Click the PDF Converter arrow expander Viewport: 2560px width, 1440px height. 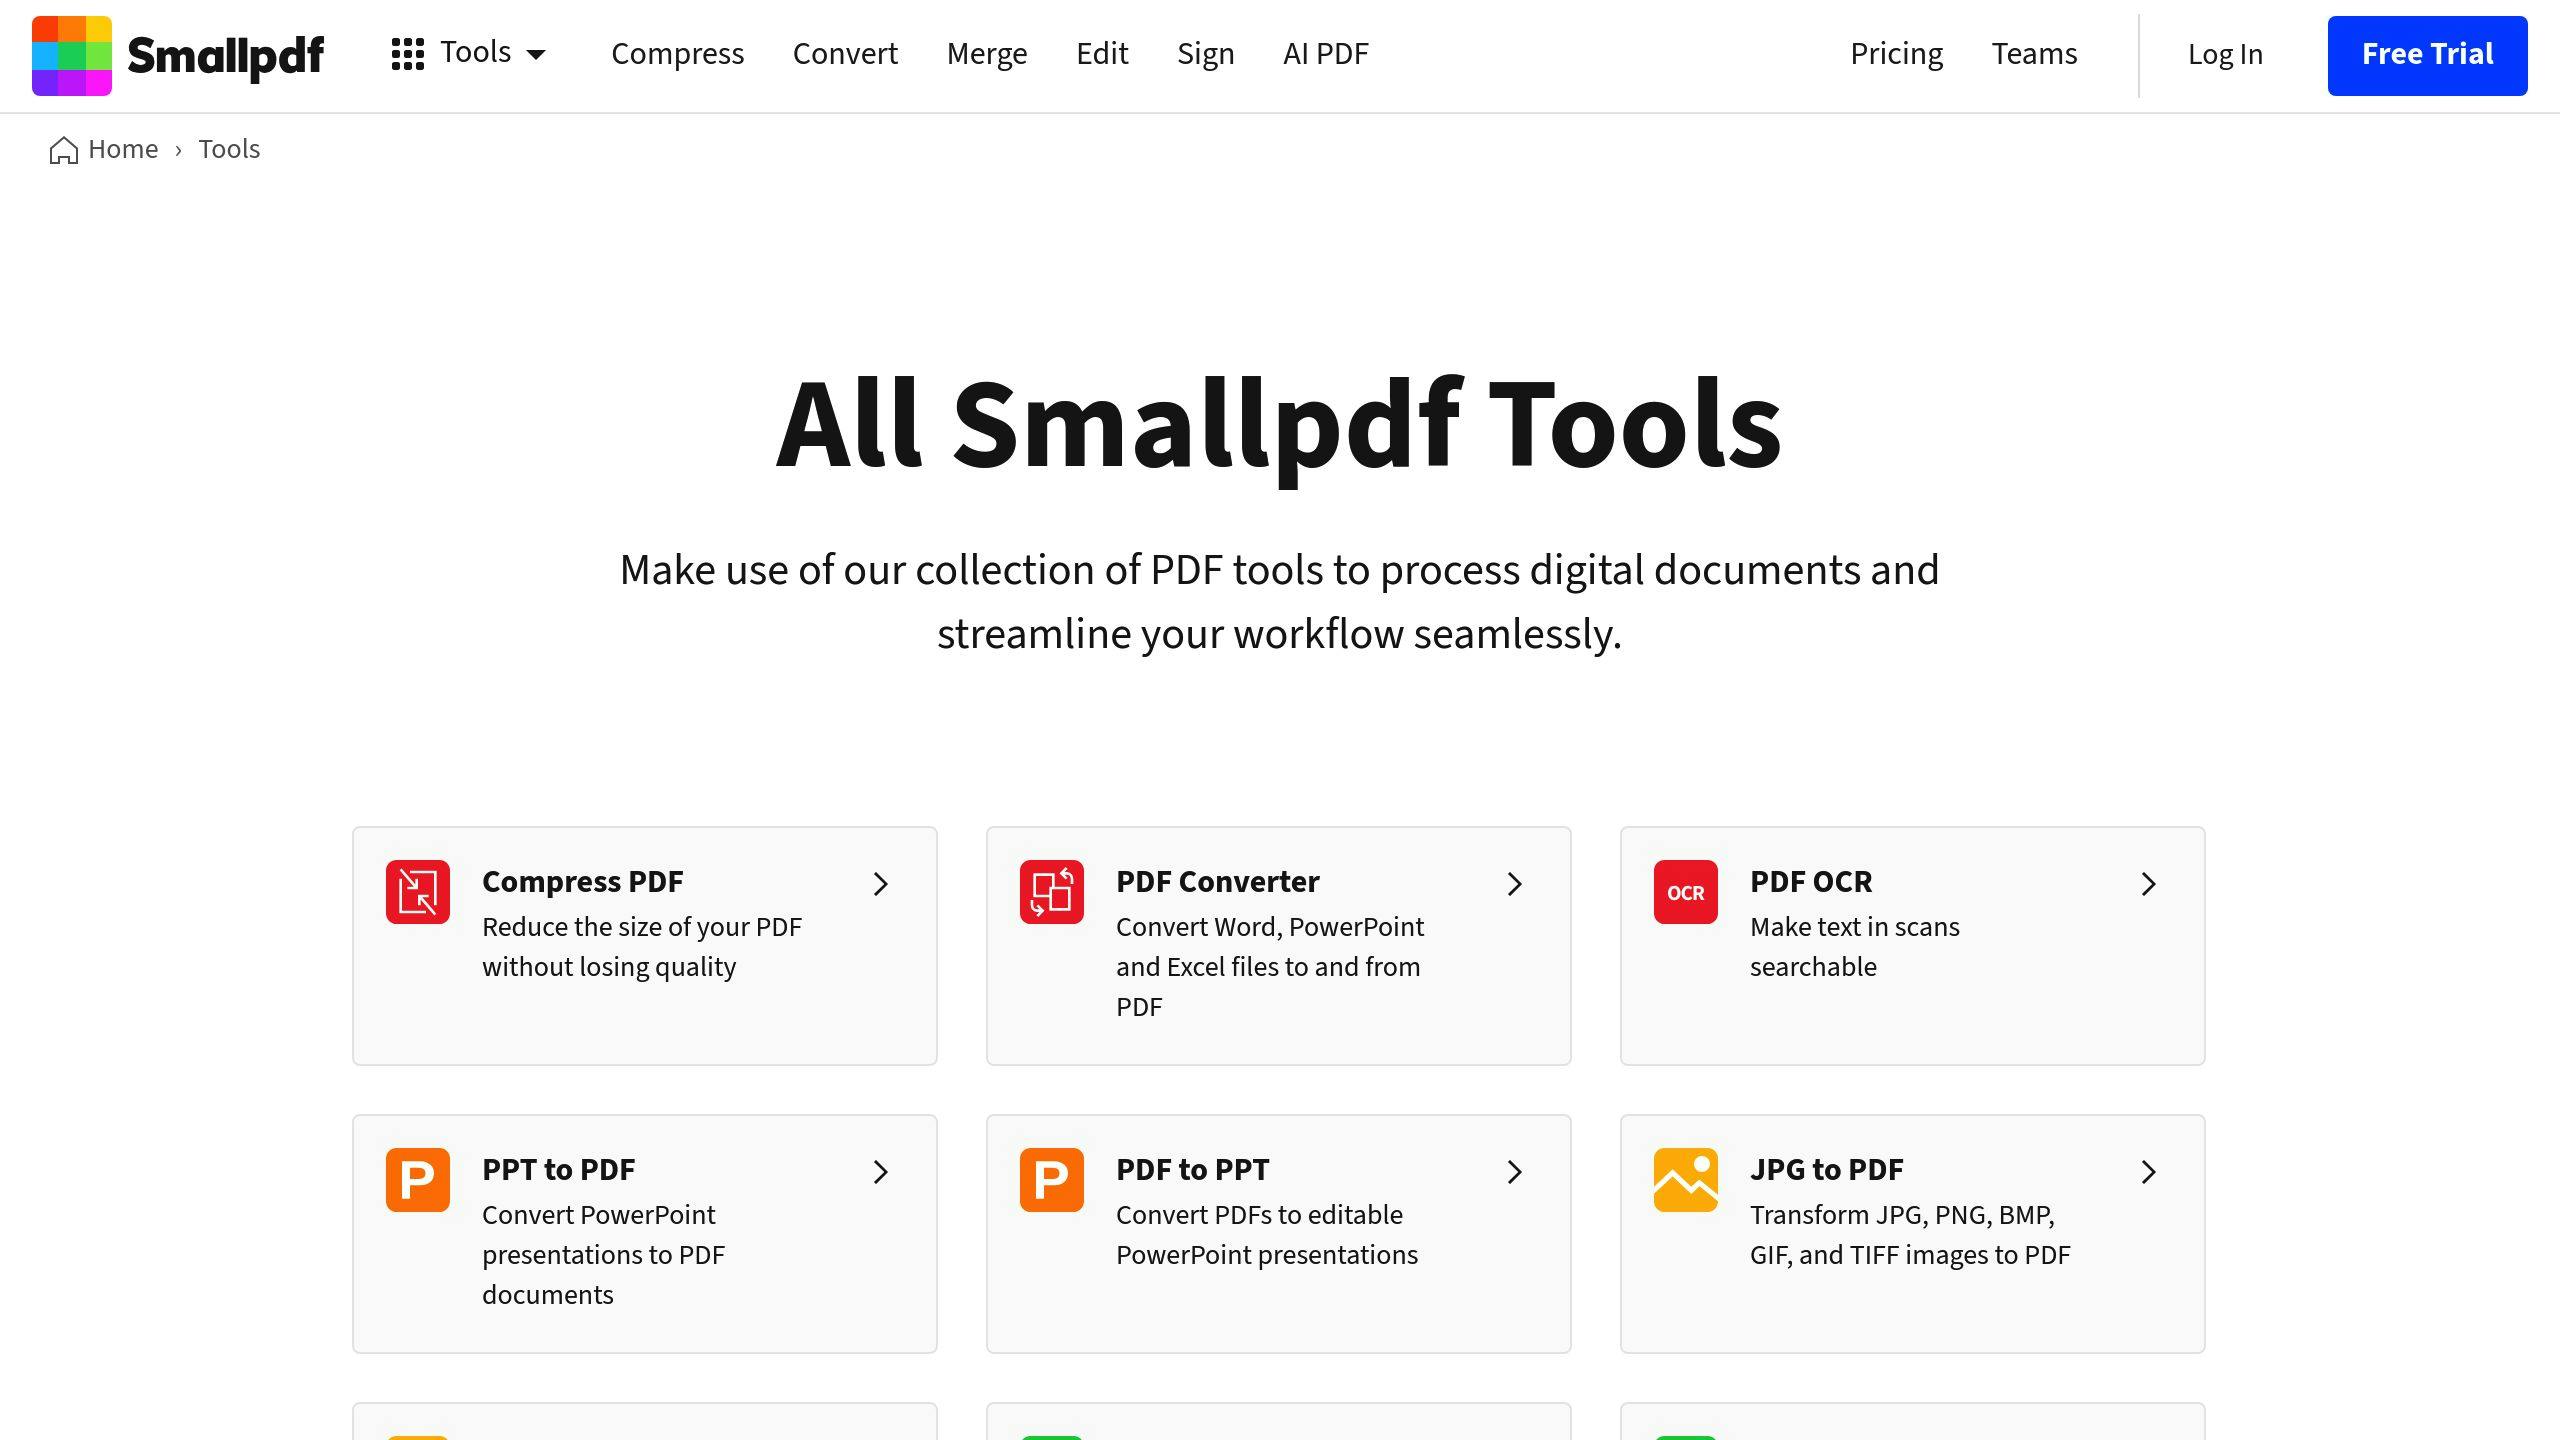[1514, 884]
